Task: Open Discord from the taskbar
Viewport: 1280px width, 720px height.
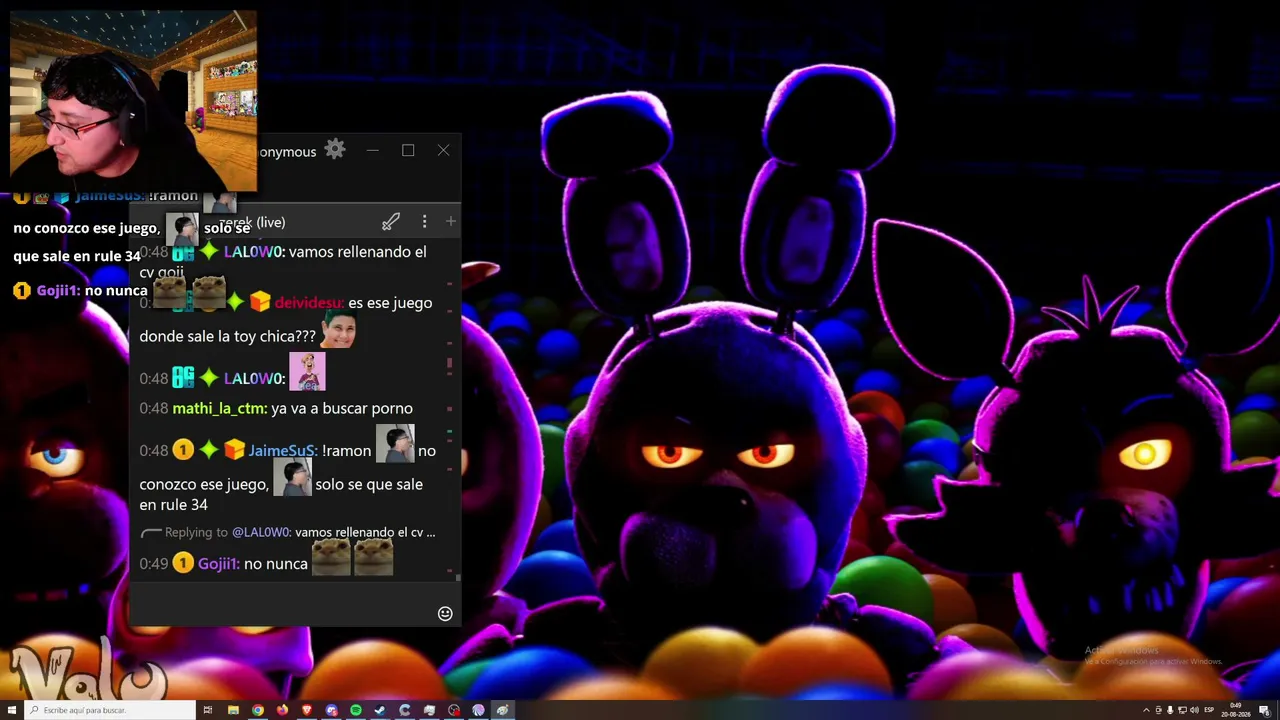Action: pos(331,710)
